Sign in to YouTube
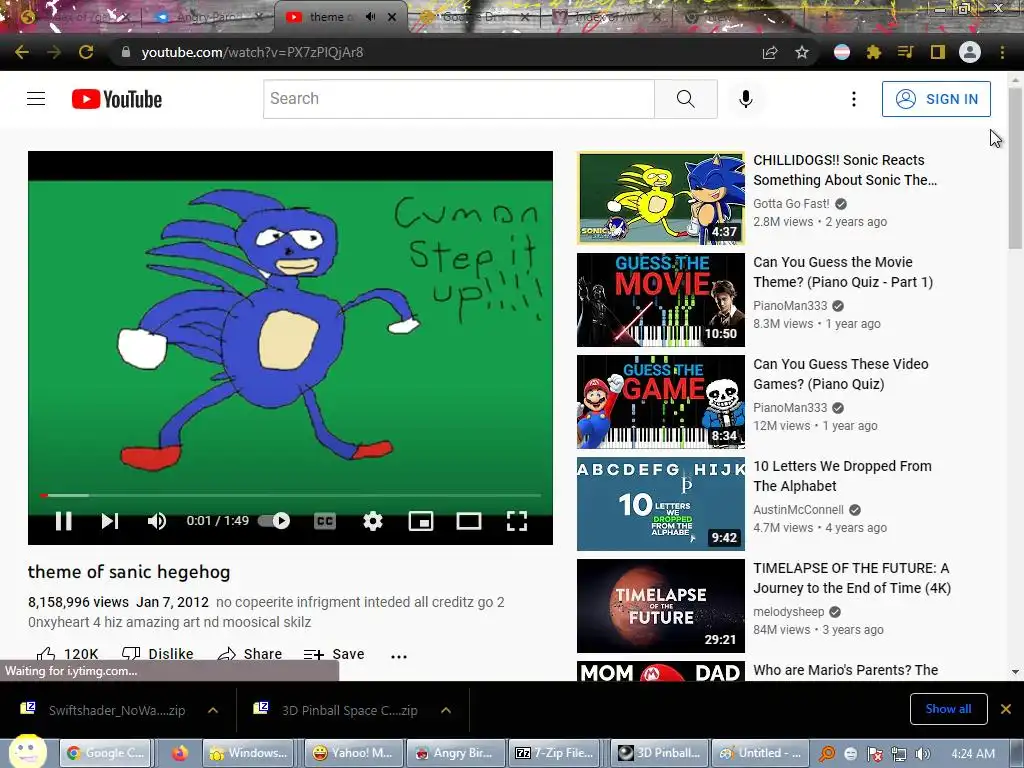1024x768 pixels. tap(936, 99)
